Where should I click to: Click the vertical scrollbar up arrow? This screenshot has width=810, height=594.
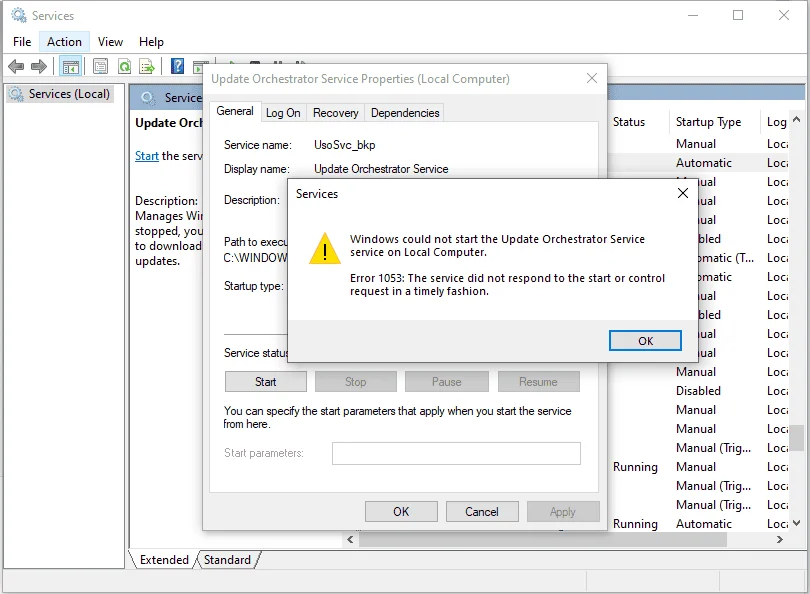click(797, 120)
